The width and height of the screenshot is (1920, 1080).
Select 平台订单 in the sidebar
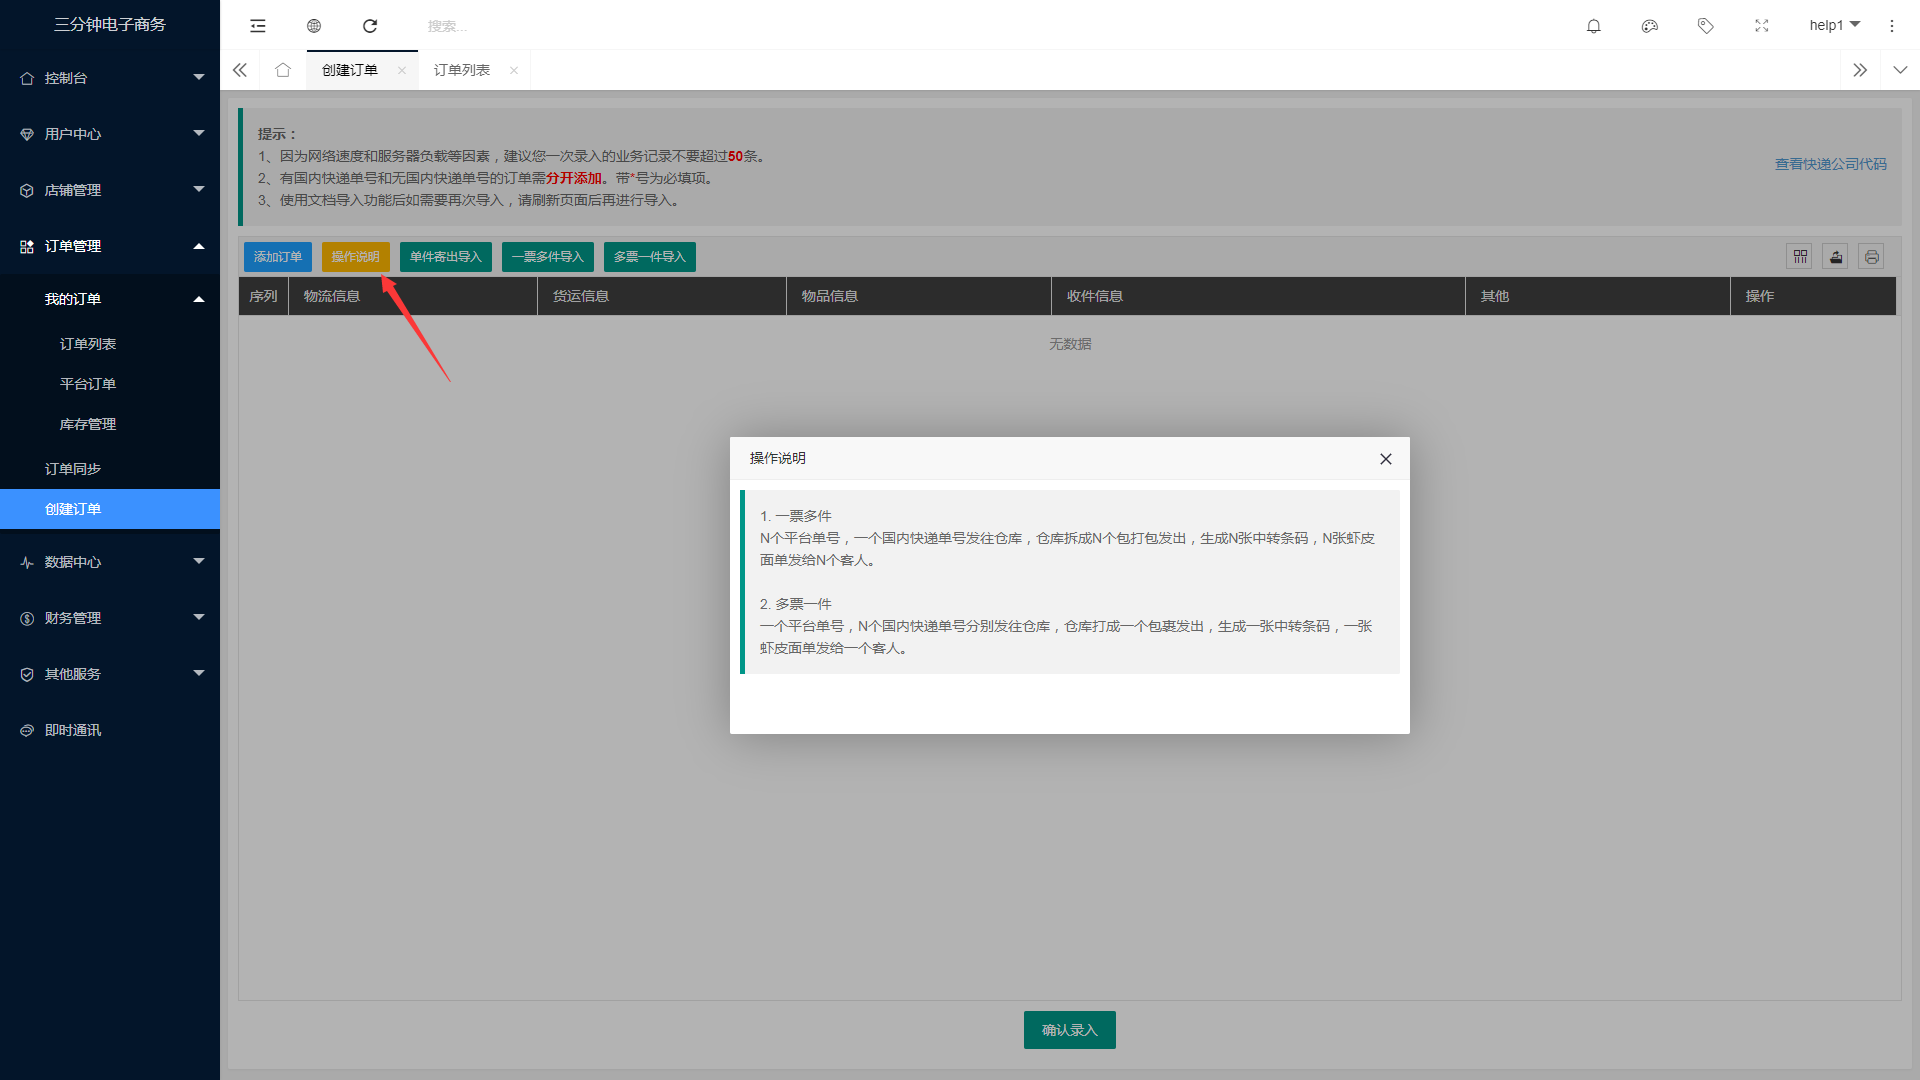point(88,384)
